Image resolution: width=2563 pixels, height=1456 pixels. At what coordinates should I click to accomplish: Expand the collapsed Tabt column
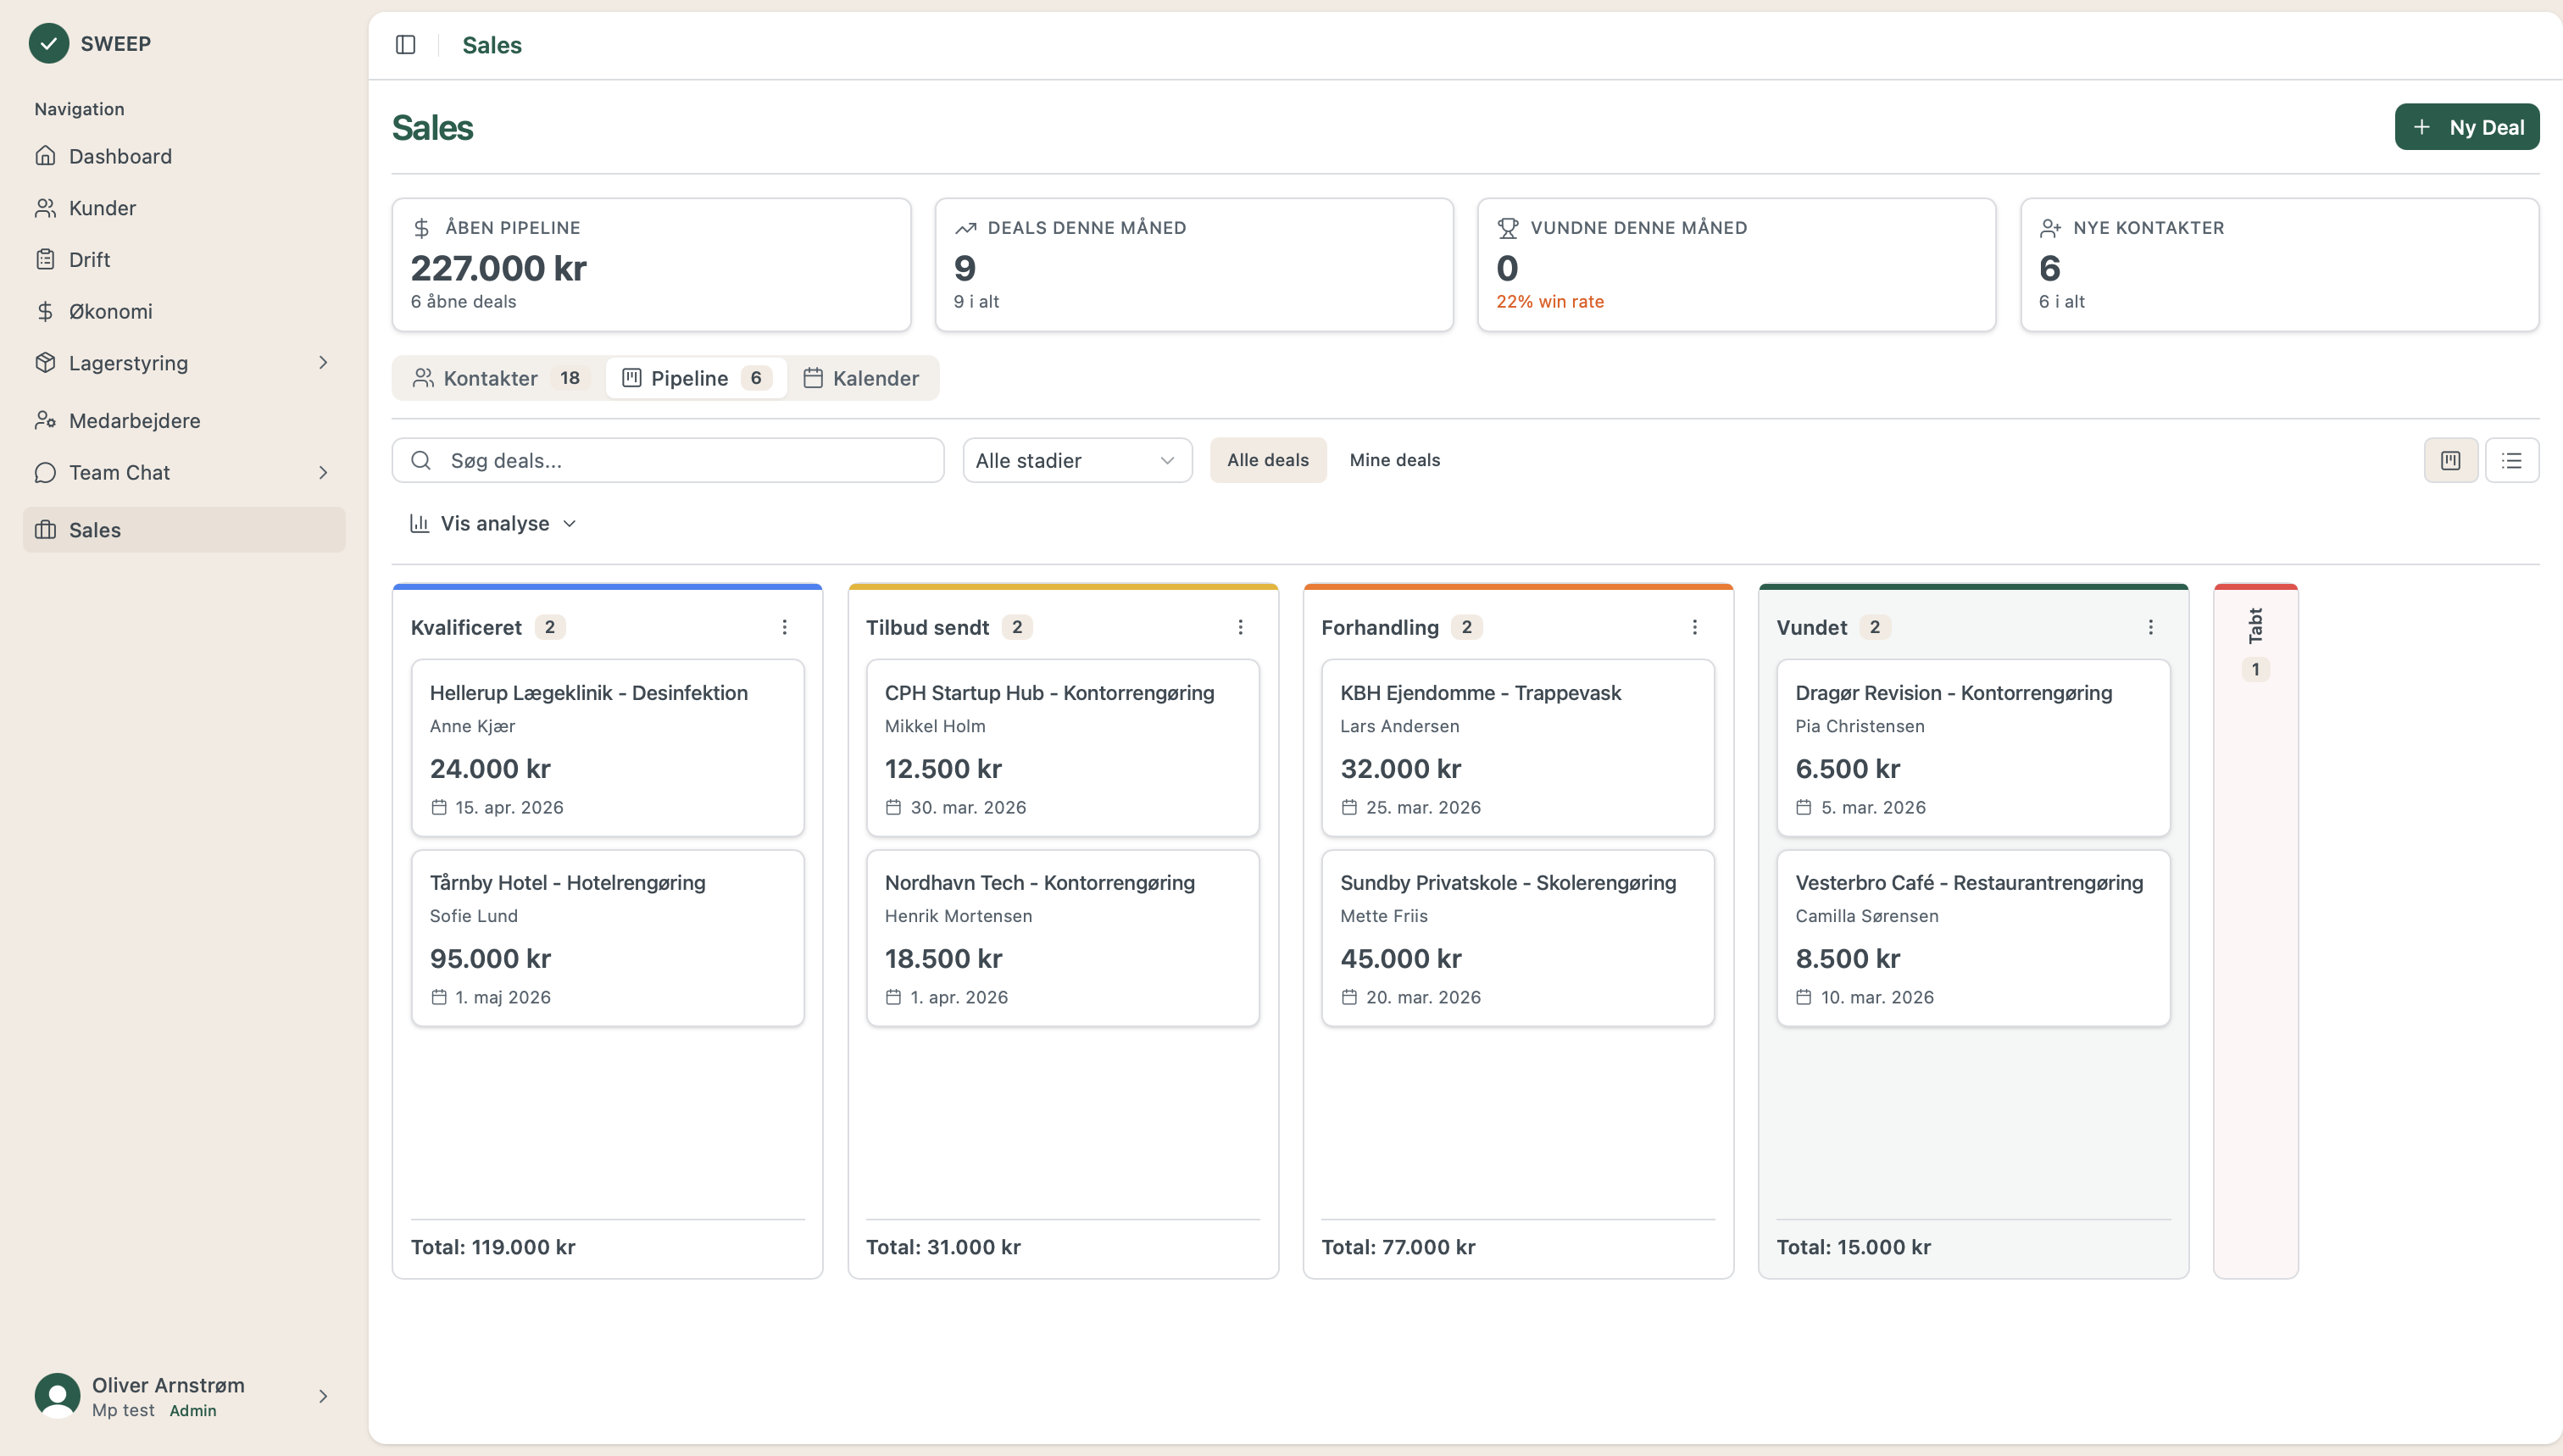point(2255,640)
